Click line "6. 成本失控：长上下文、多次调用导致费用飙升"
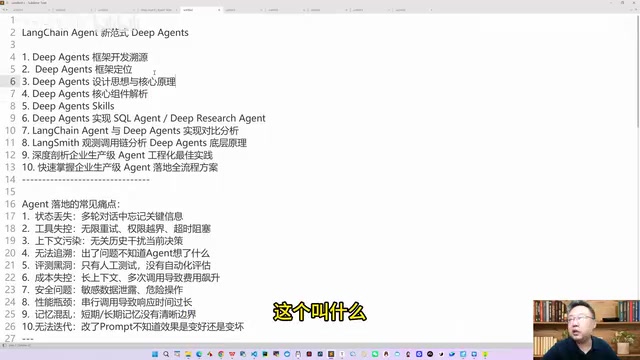Viewport: 640px width, 360px height. pyautogui.click(x=121, y=278)
